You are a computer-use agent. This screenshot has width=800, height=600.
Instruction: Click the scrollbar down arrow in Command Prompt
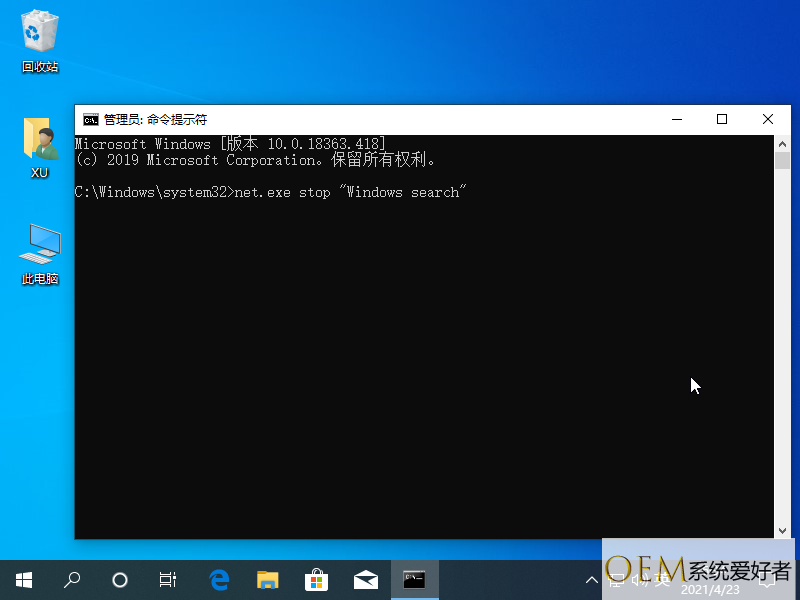pos(782,531)
